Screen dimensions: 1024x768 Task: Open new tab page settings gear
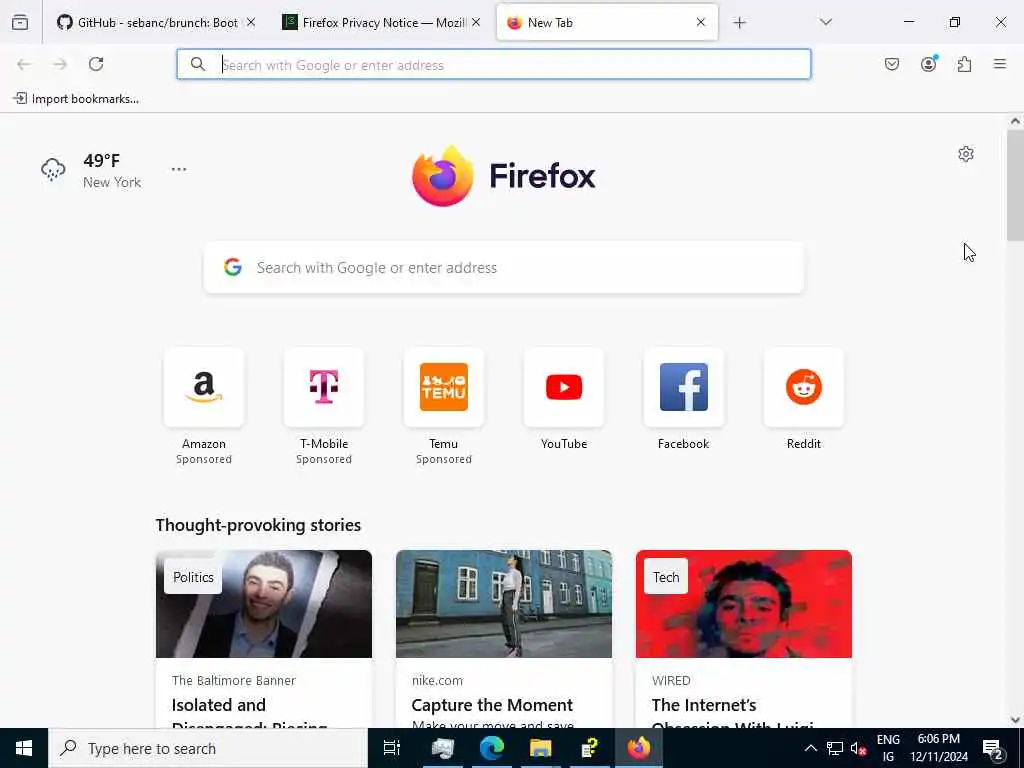966,154
